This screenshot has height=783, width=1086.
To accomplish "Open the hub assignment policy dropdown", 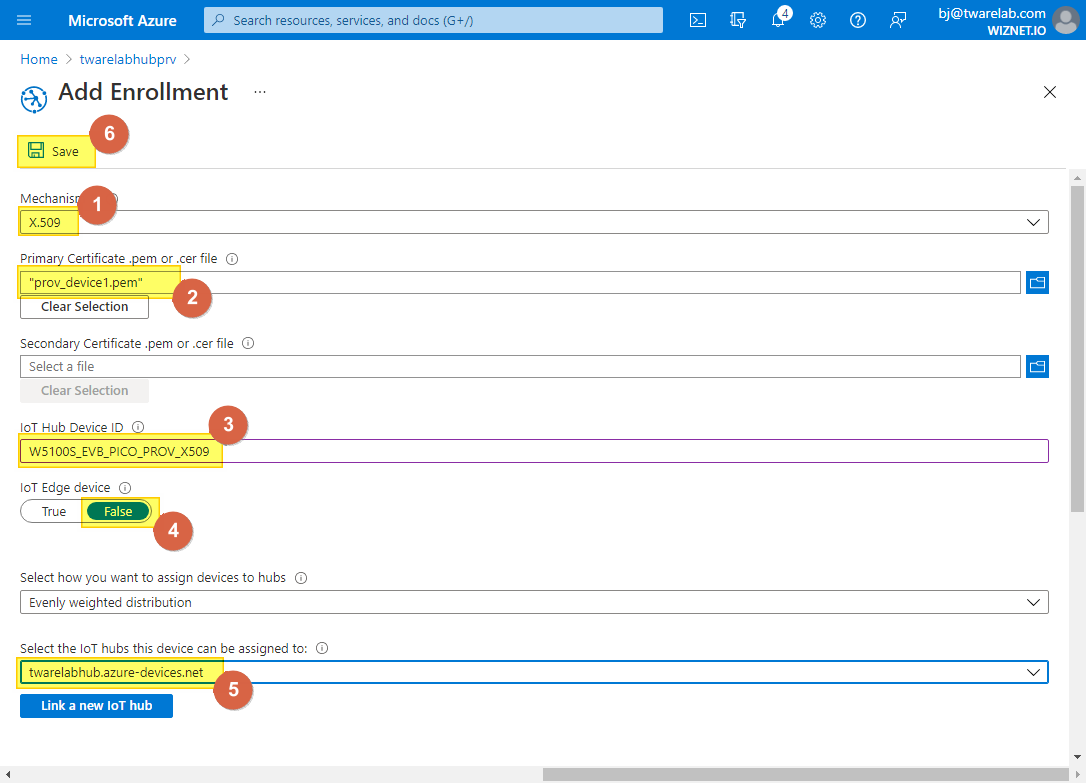I will (534, 602).
